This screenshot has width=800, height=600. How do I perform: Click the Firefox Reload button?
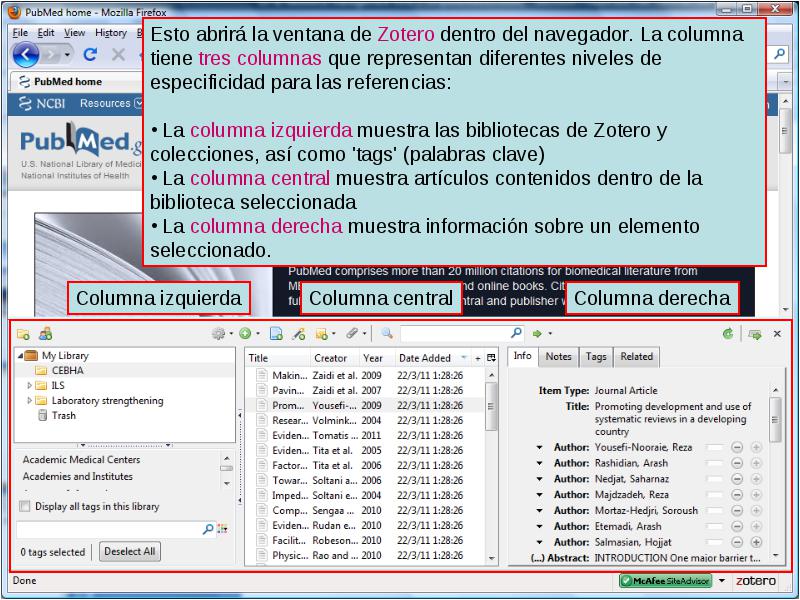91,54
